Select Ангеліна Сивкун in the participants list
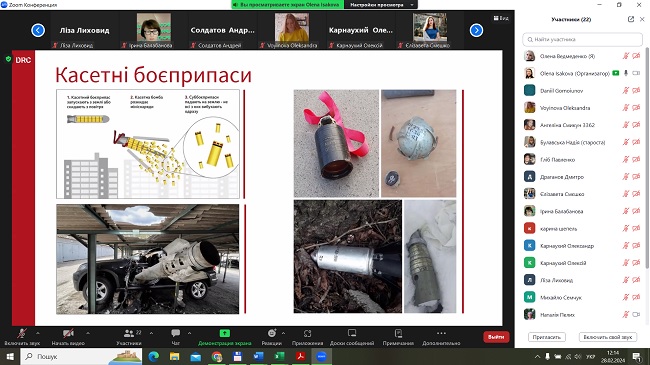Image resolution: width=650 pixels, height=365 pixels. (x=582, y=125)
